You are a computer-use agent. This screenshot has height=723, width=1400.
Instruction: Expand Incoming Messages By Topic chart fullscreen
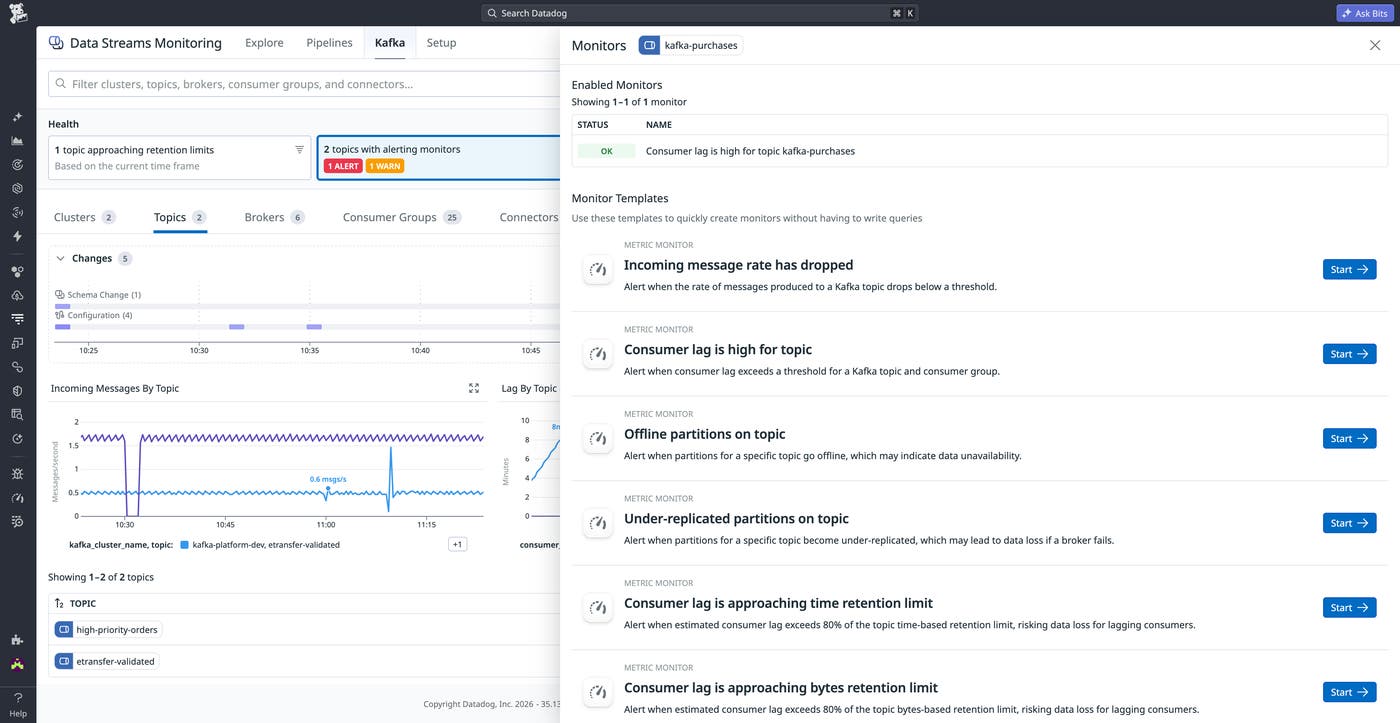coord(474,388)
